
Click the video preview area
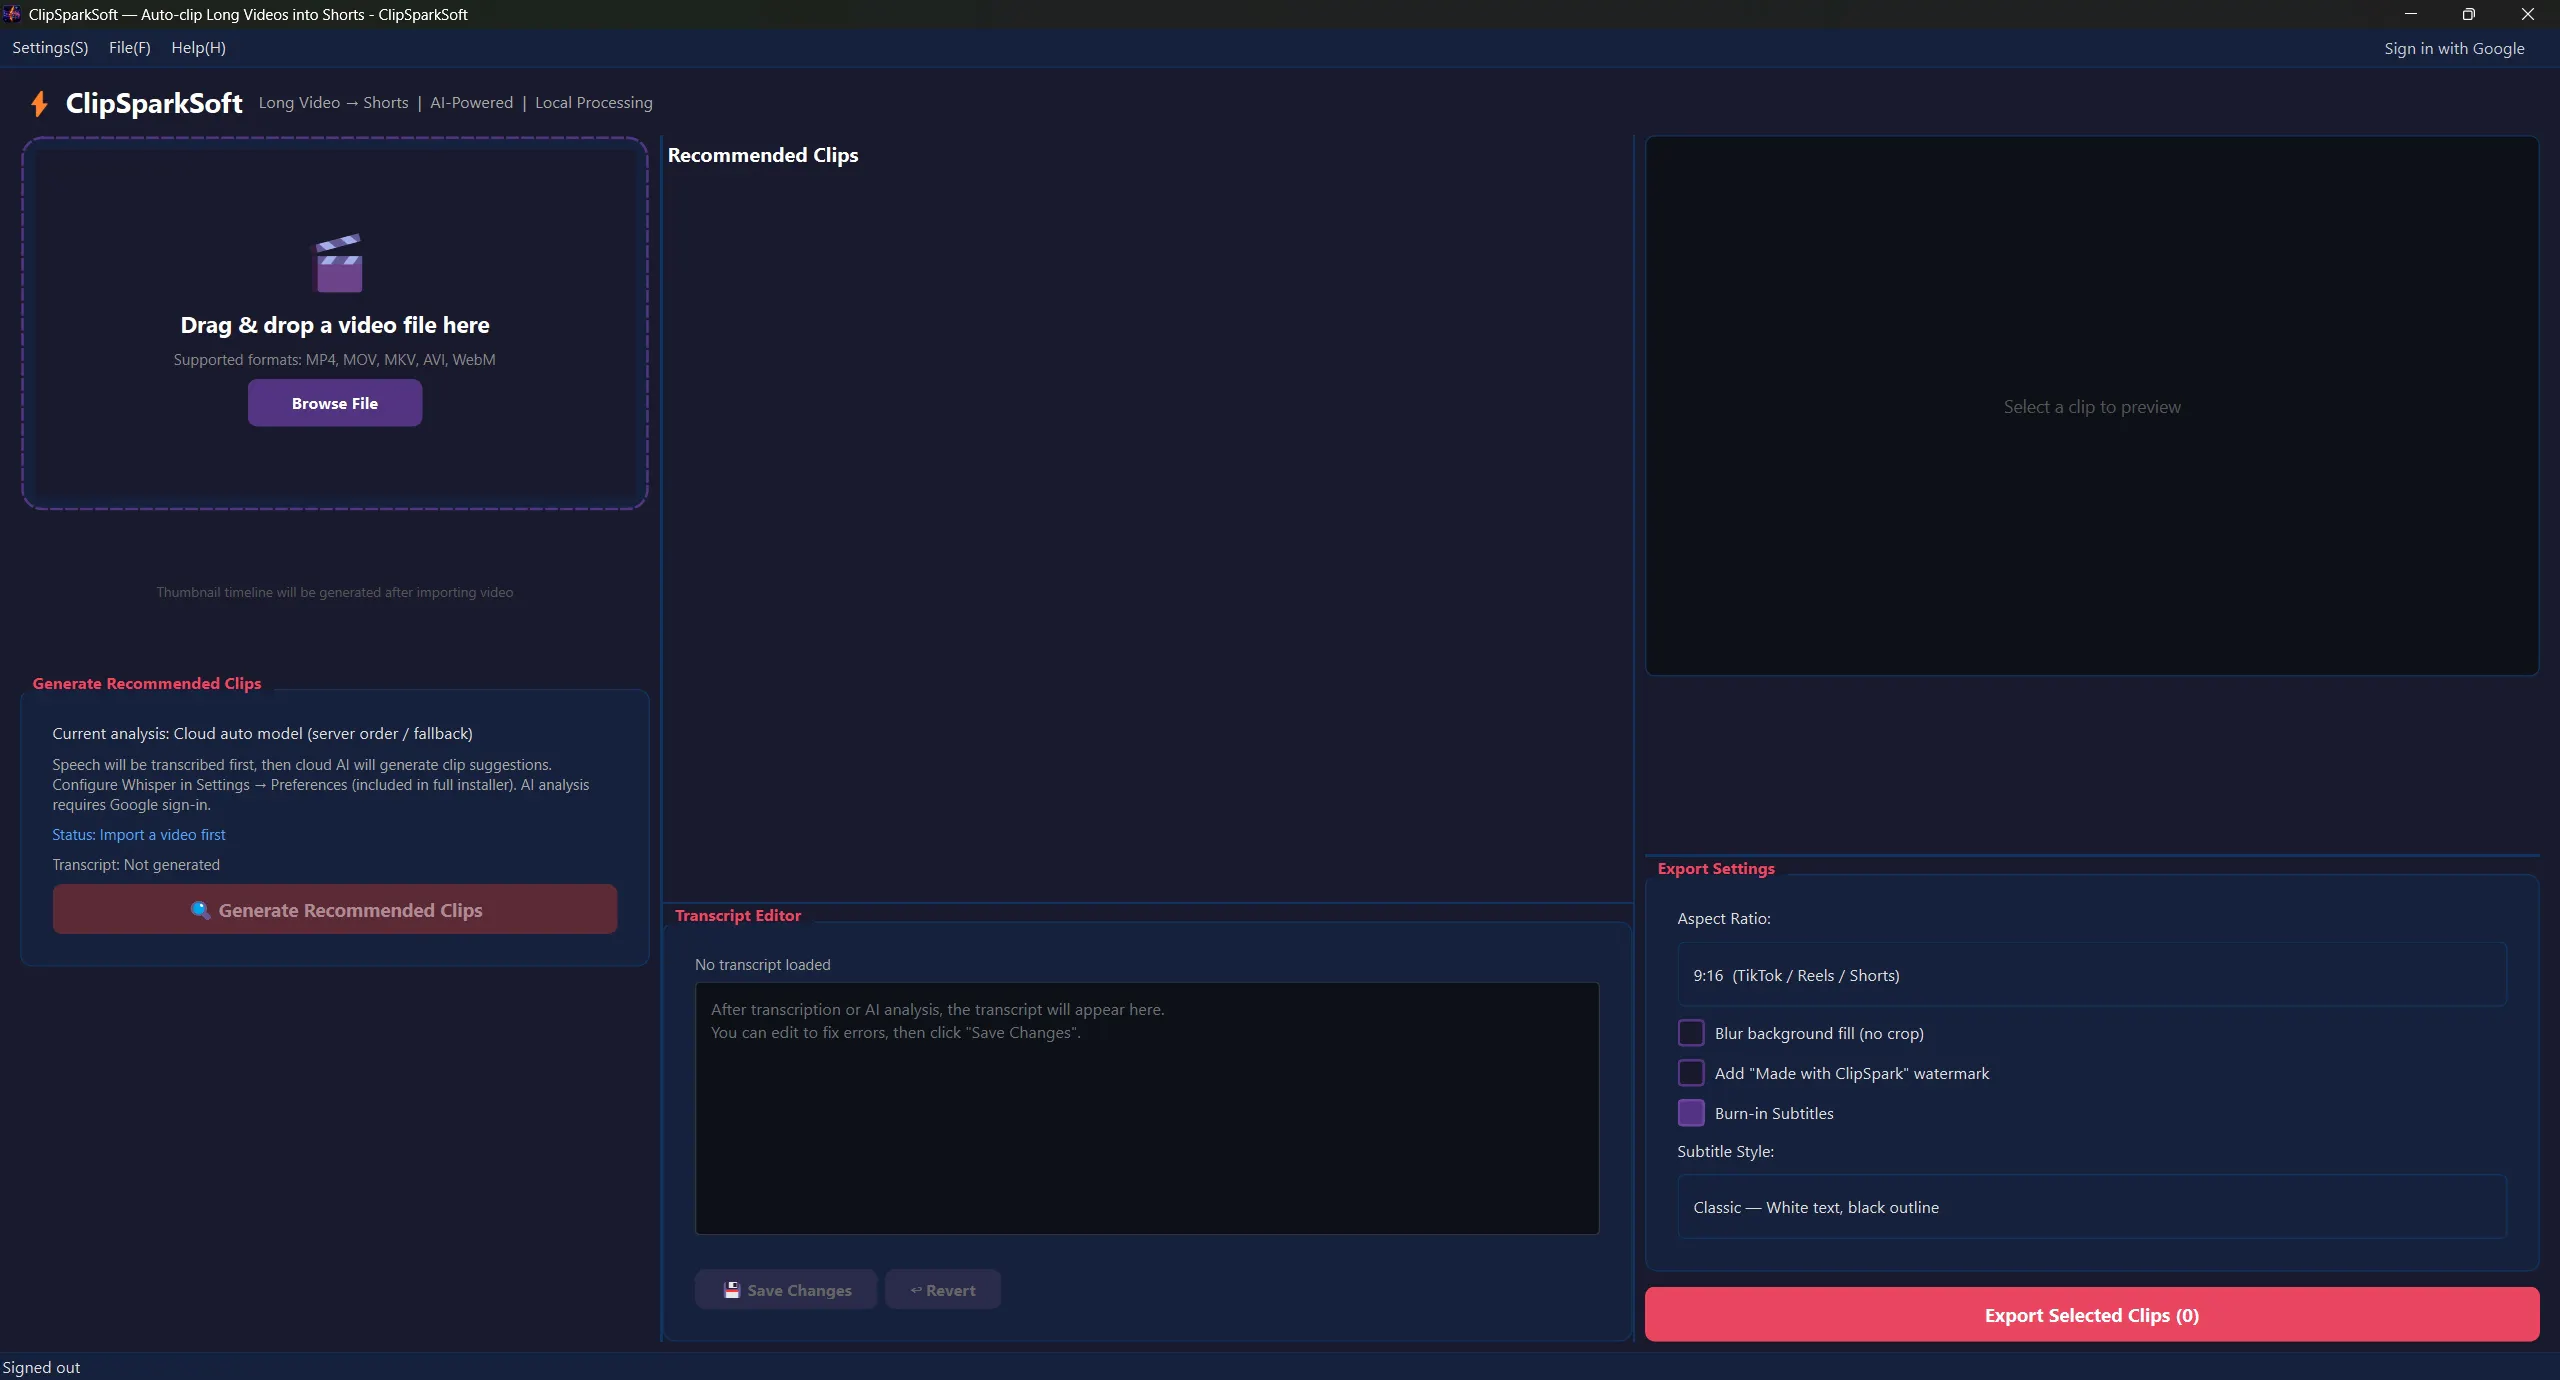[x=2092, y=406]
